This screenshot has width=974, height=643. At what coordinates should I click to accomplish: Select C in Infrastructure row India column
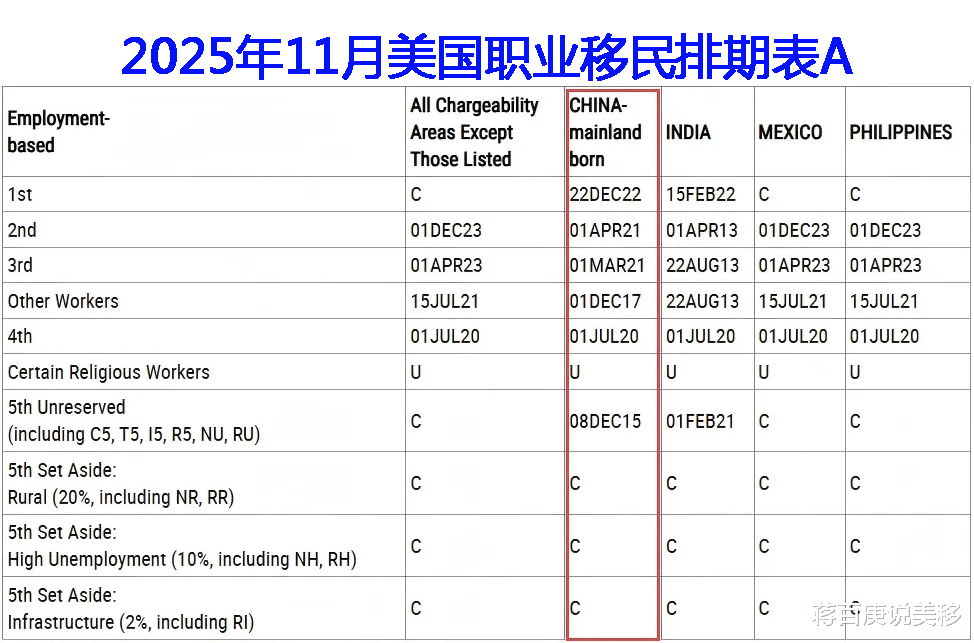point(671,608)
